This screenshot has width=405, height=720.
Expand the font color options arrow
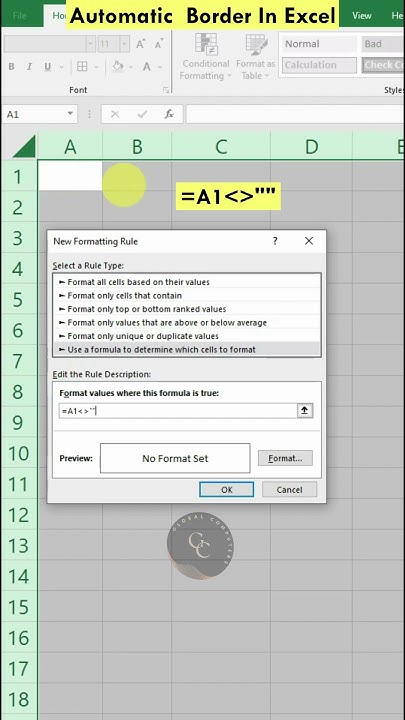click(x=160, y=67)
